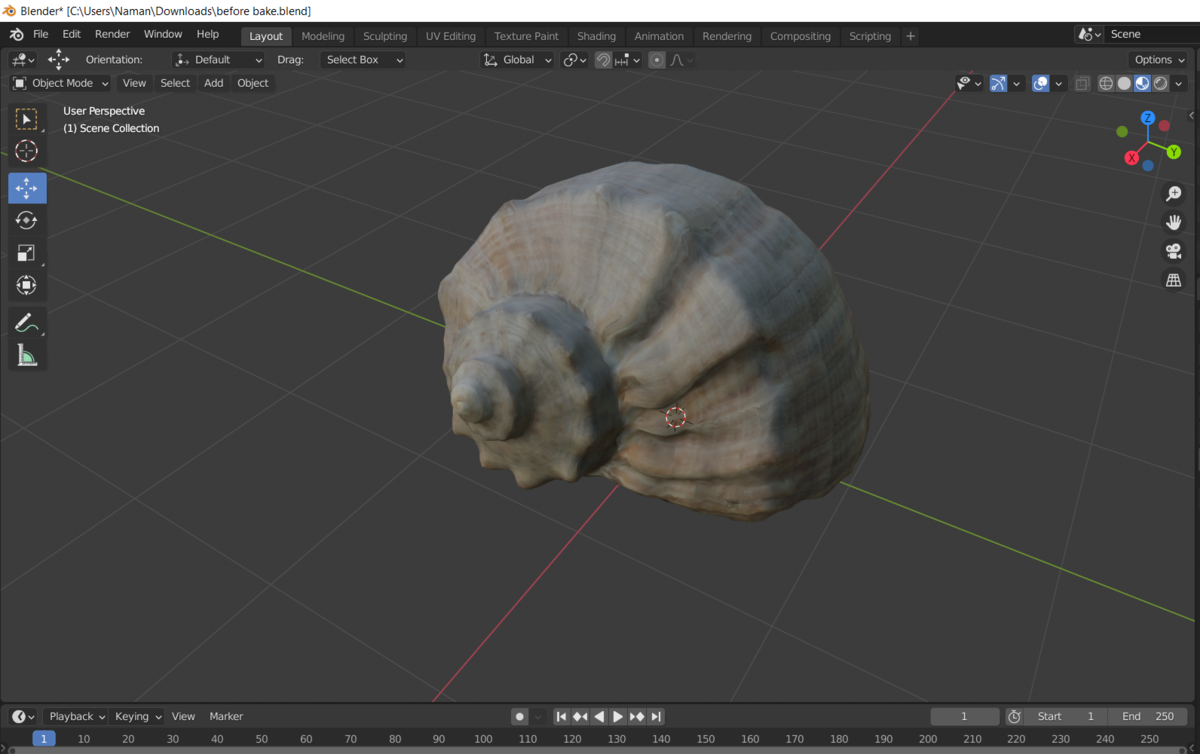Viewport: 1200px width, 754px height.
Task: Switch to the Sculpting workspace tab
Action: point(385,36)
